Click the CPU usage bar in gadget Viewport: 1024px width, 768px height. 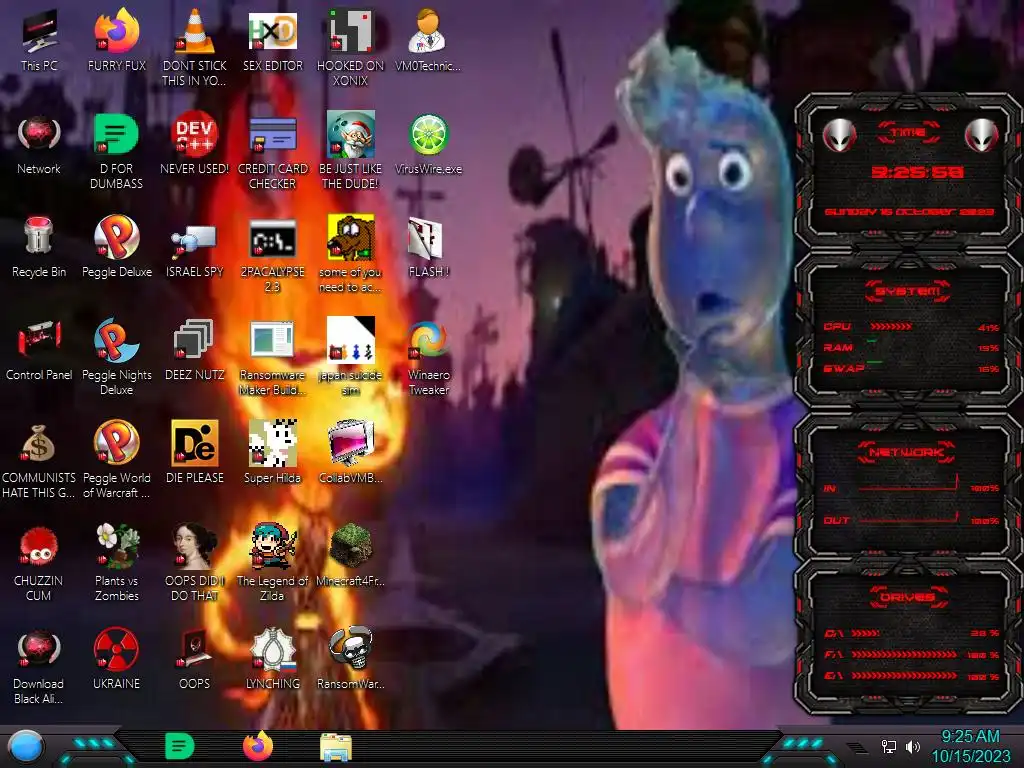(x=891, y=327)
